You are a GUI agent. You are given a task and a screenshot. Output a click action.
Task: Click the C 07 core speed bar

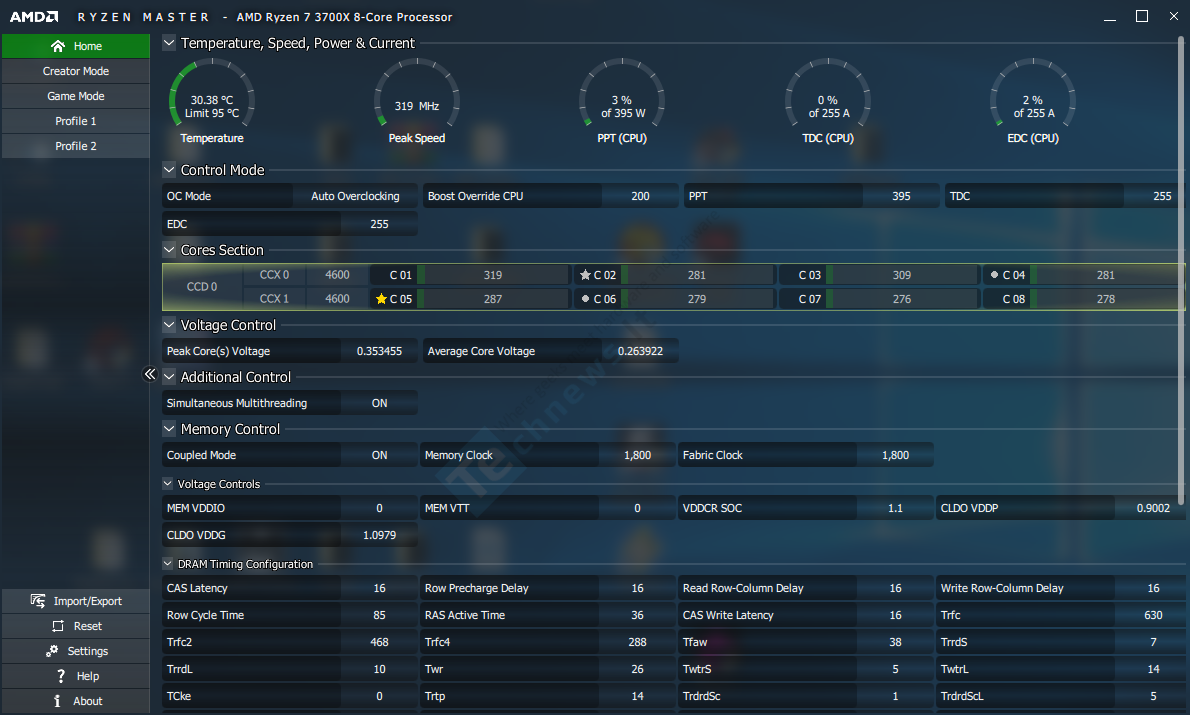click(x=902, y=299)
